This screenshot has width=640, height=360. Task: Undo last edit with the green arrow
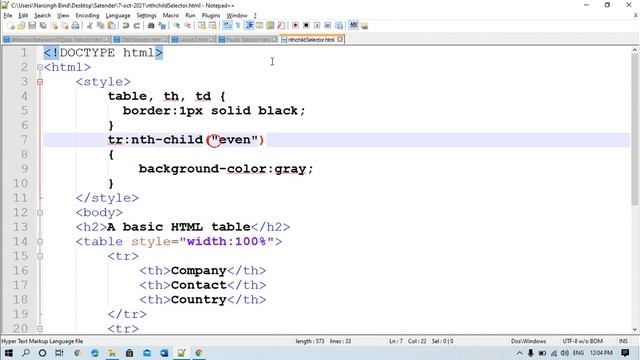point(126,26)
